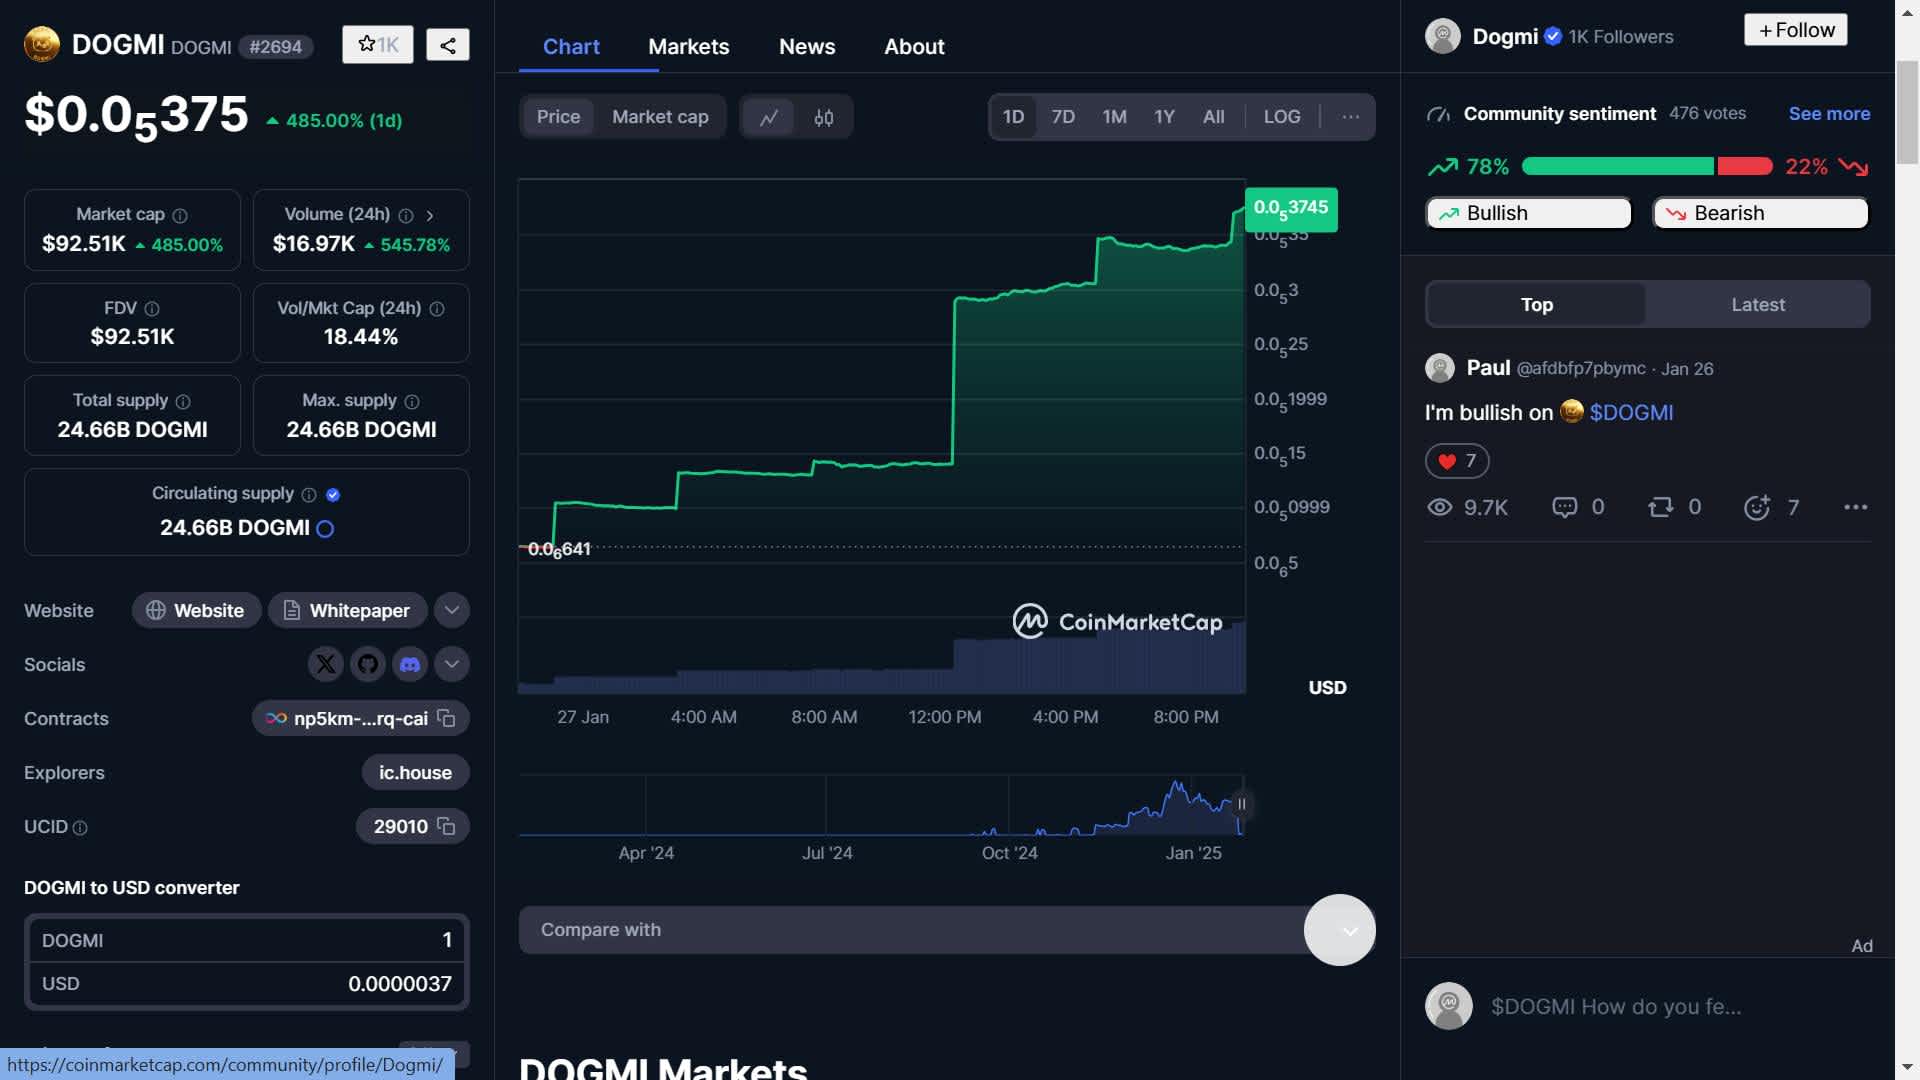The image size is (1920, 1080).
Task: Switch community feed to Top
Action: tap(1536, 305)
